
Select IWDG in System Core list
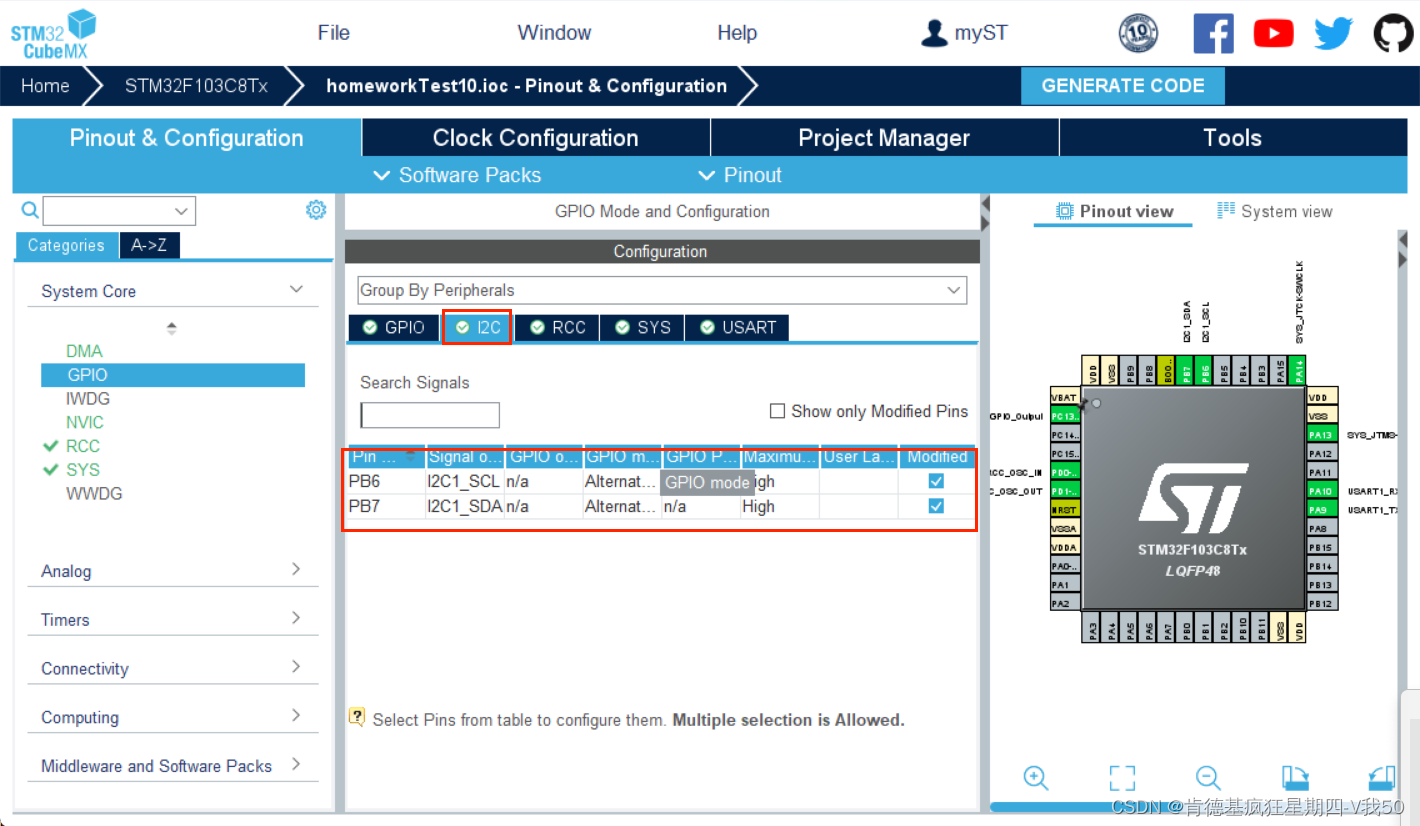pos(88,398)
